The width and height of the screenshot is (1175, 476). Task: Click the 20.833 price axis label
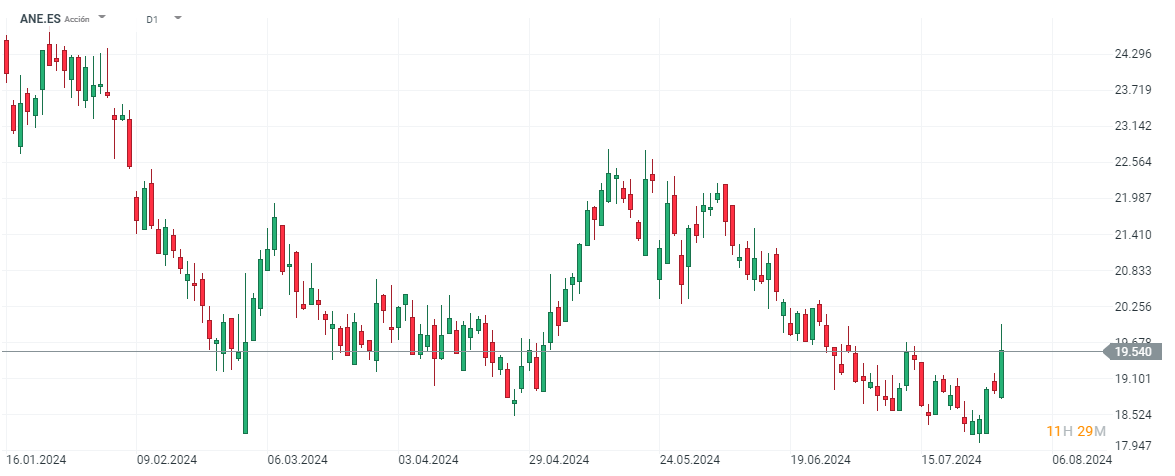pos(1133,271)
